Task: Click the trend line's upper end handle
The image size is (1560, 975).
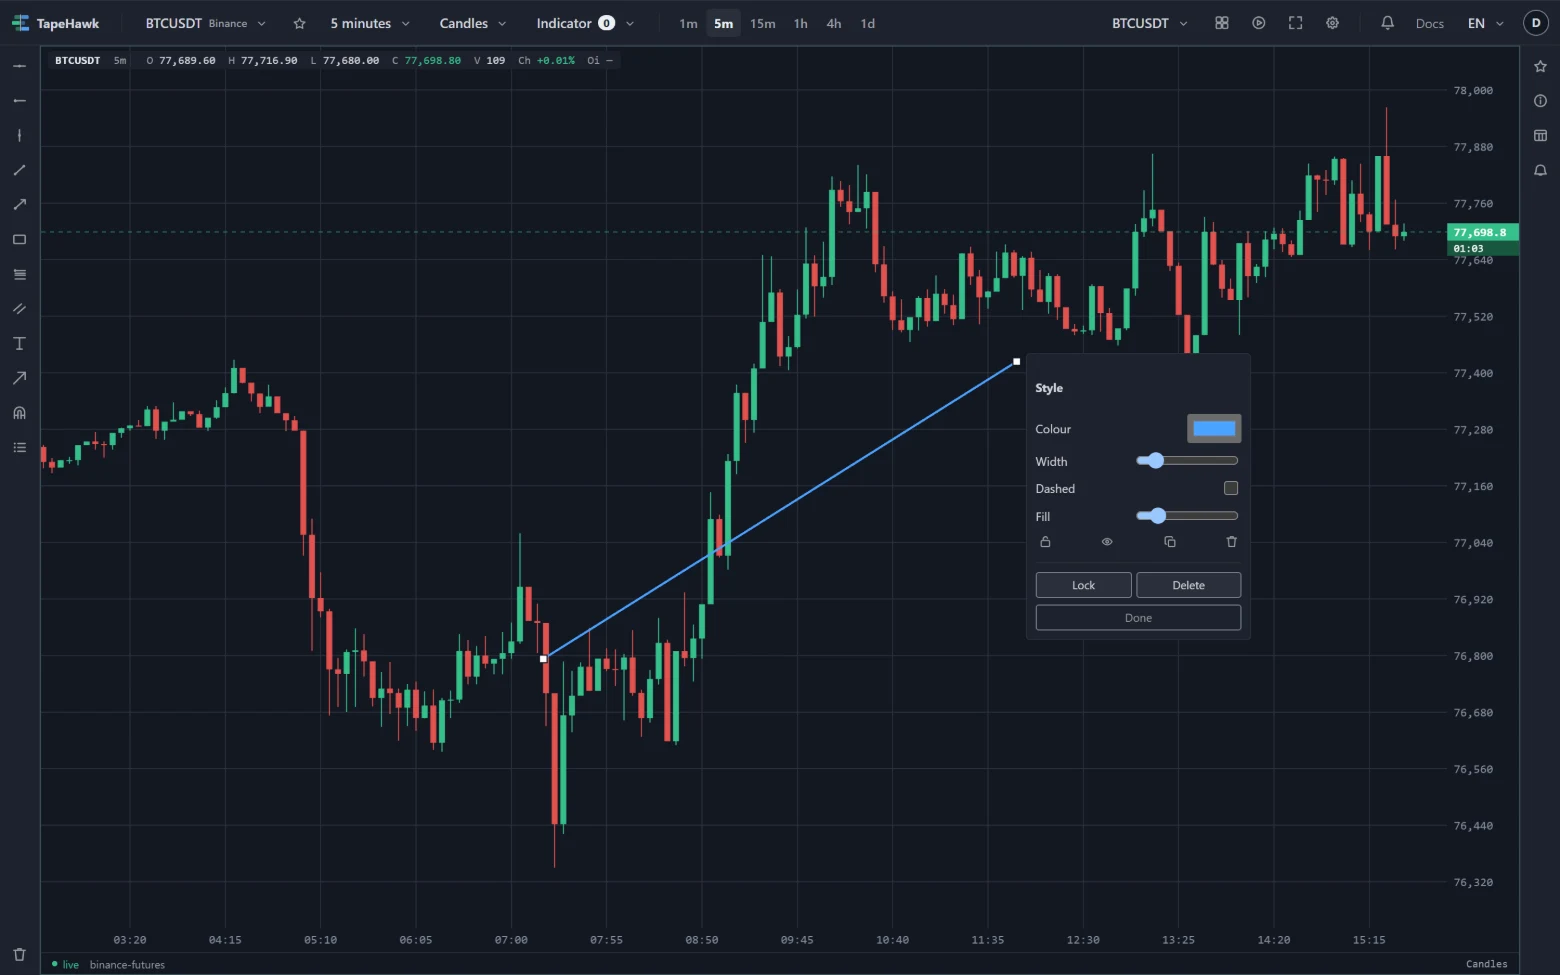Action: tap(1017, 362)
